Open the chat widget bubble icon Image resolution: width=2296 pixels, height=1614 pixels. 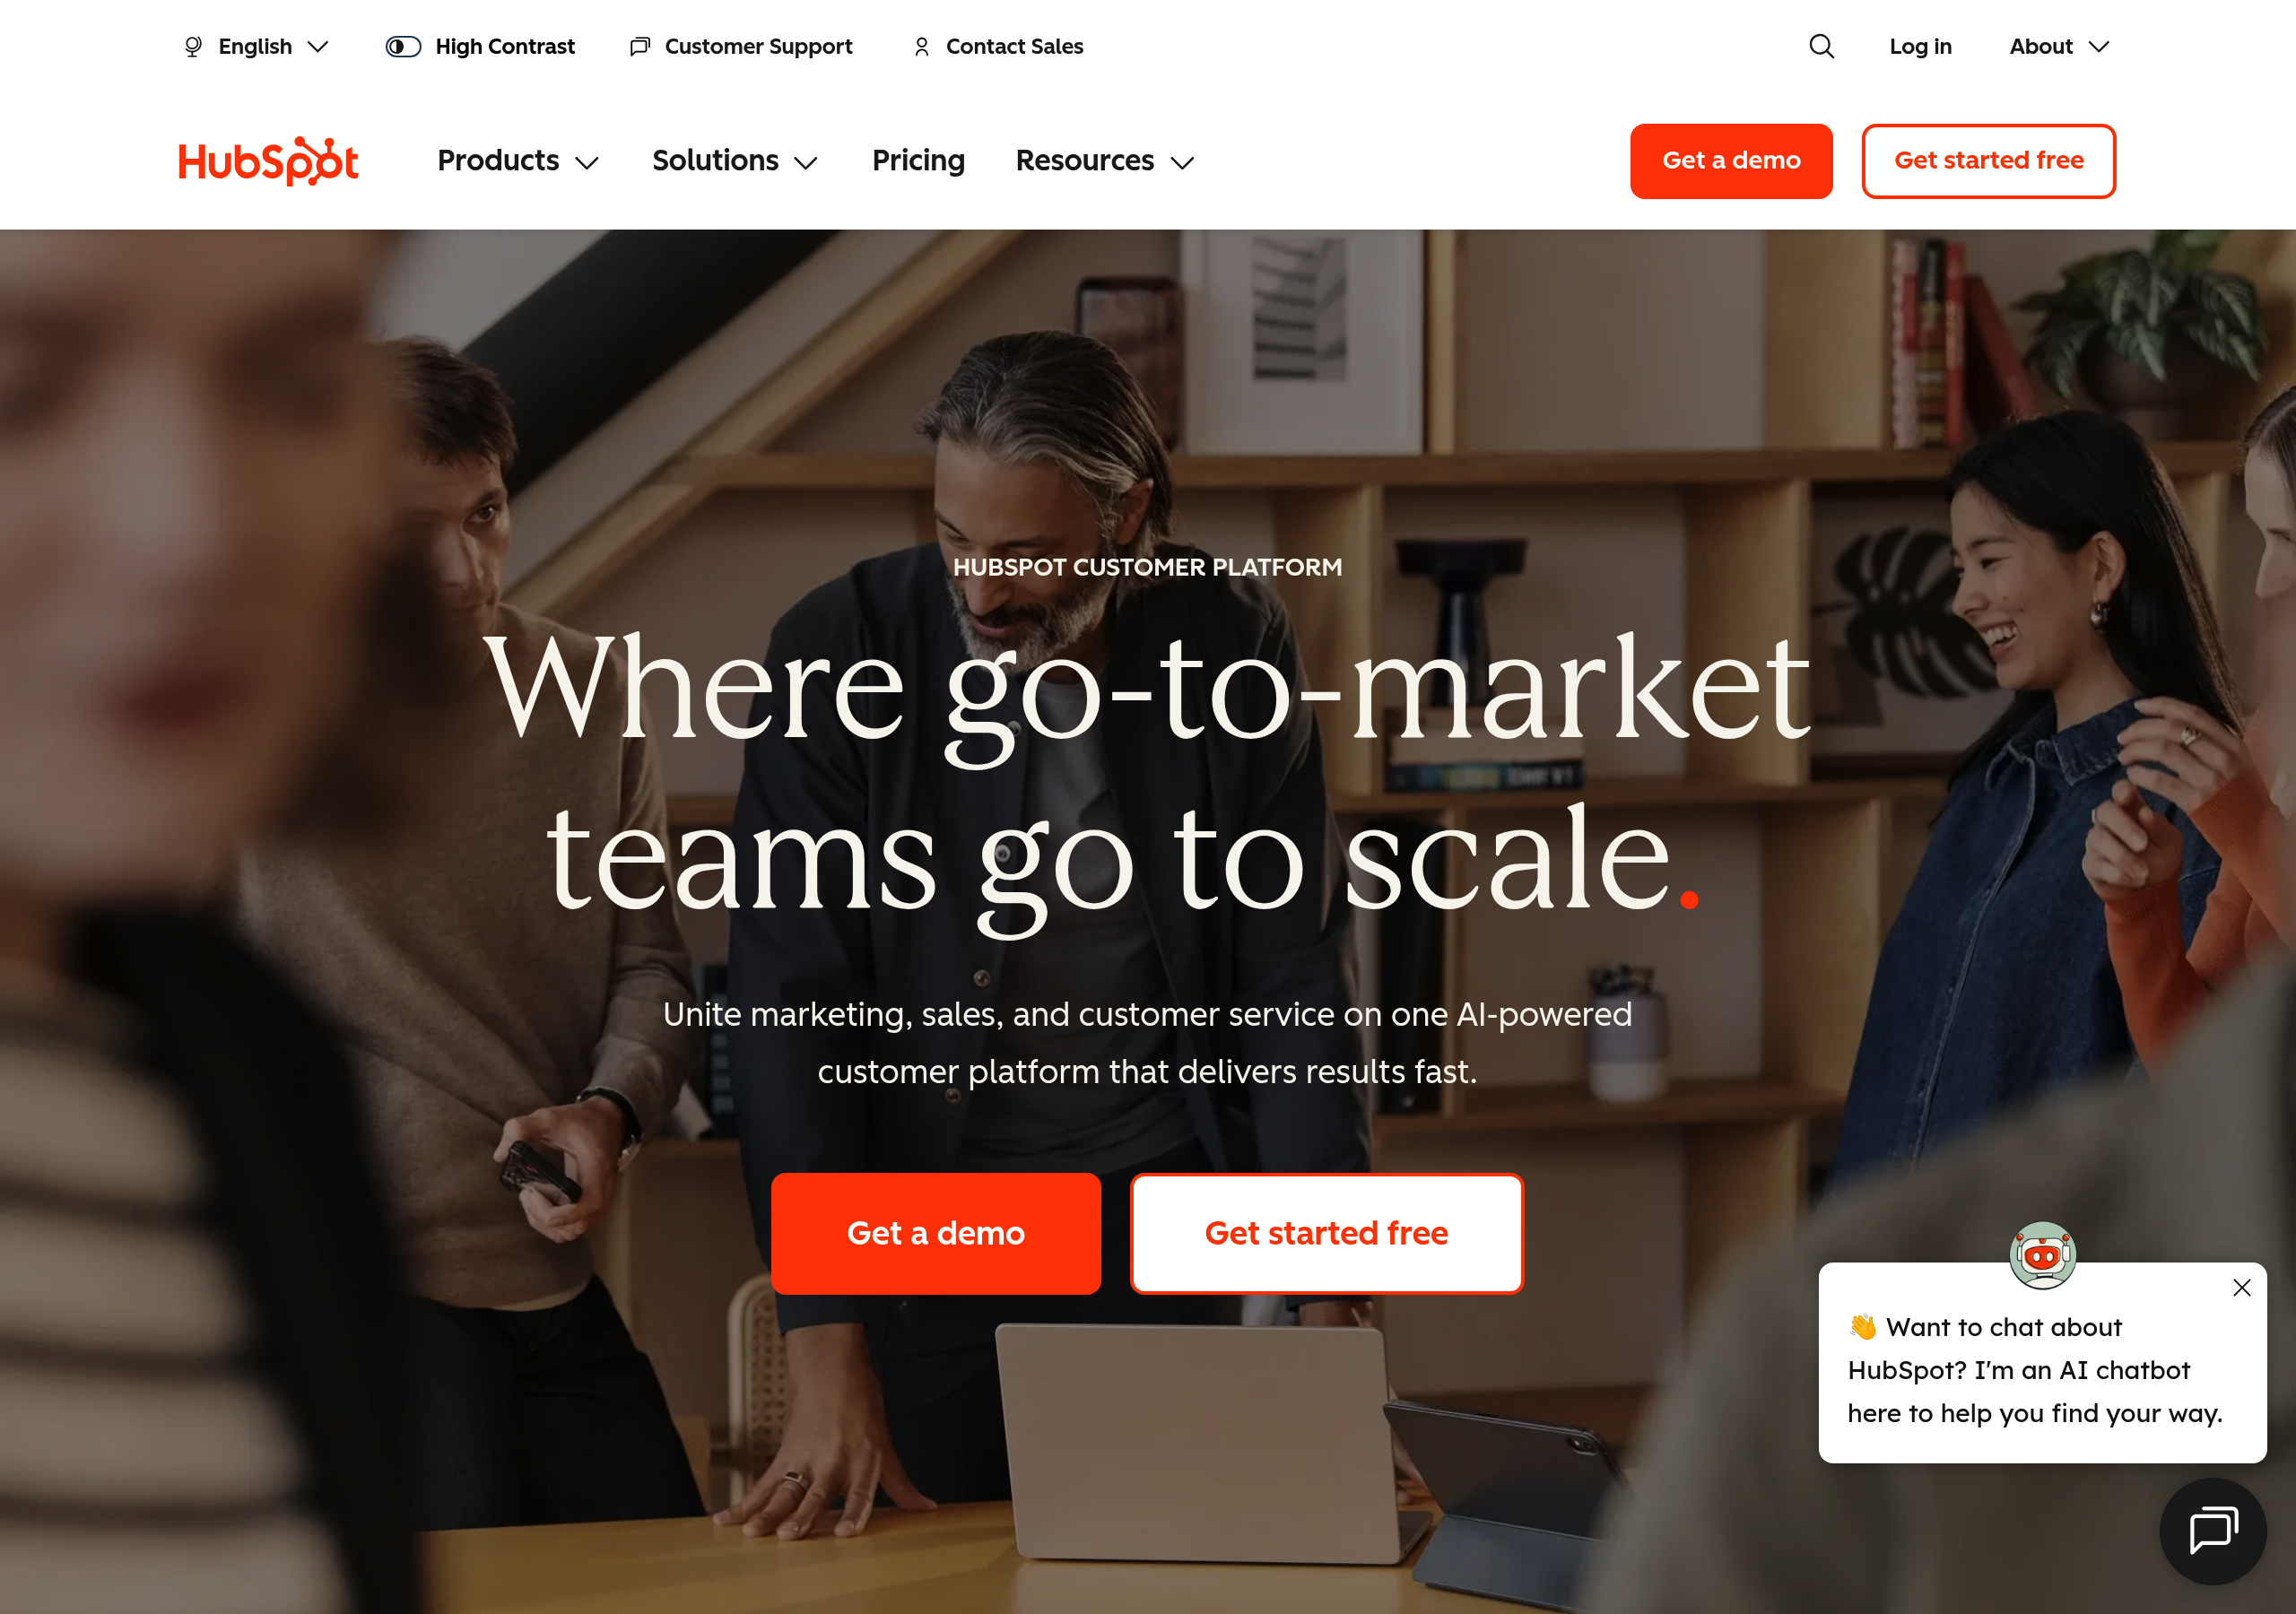(x=2213, y=1531)
